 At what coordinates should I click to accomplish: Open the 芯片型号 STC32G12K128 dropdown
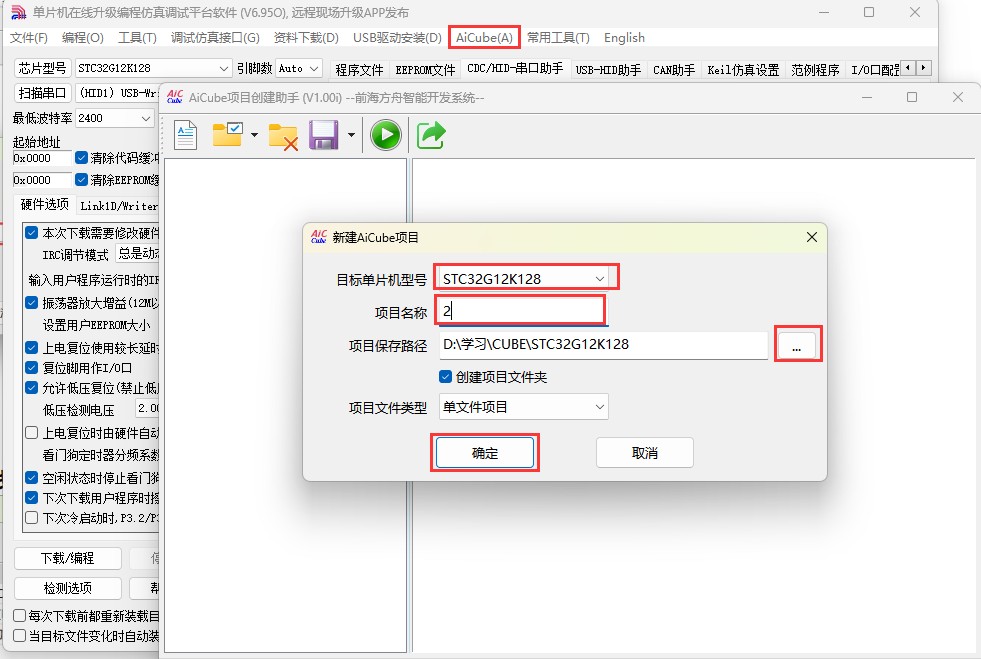coord(153,68)
